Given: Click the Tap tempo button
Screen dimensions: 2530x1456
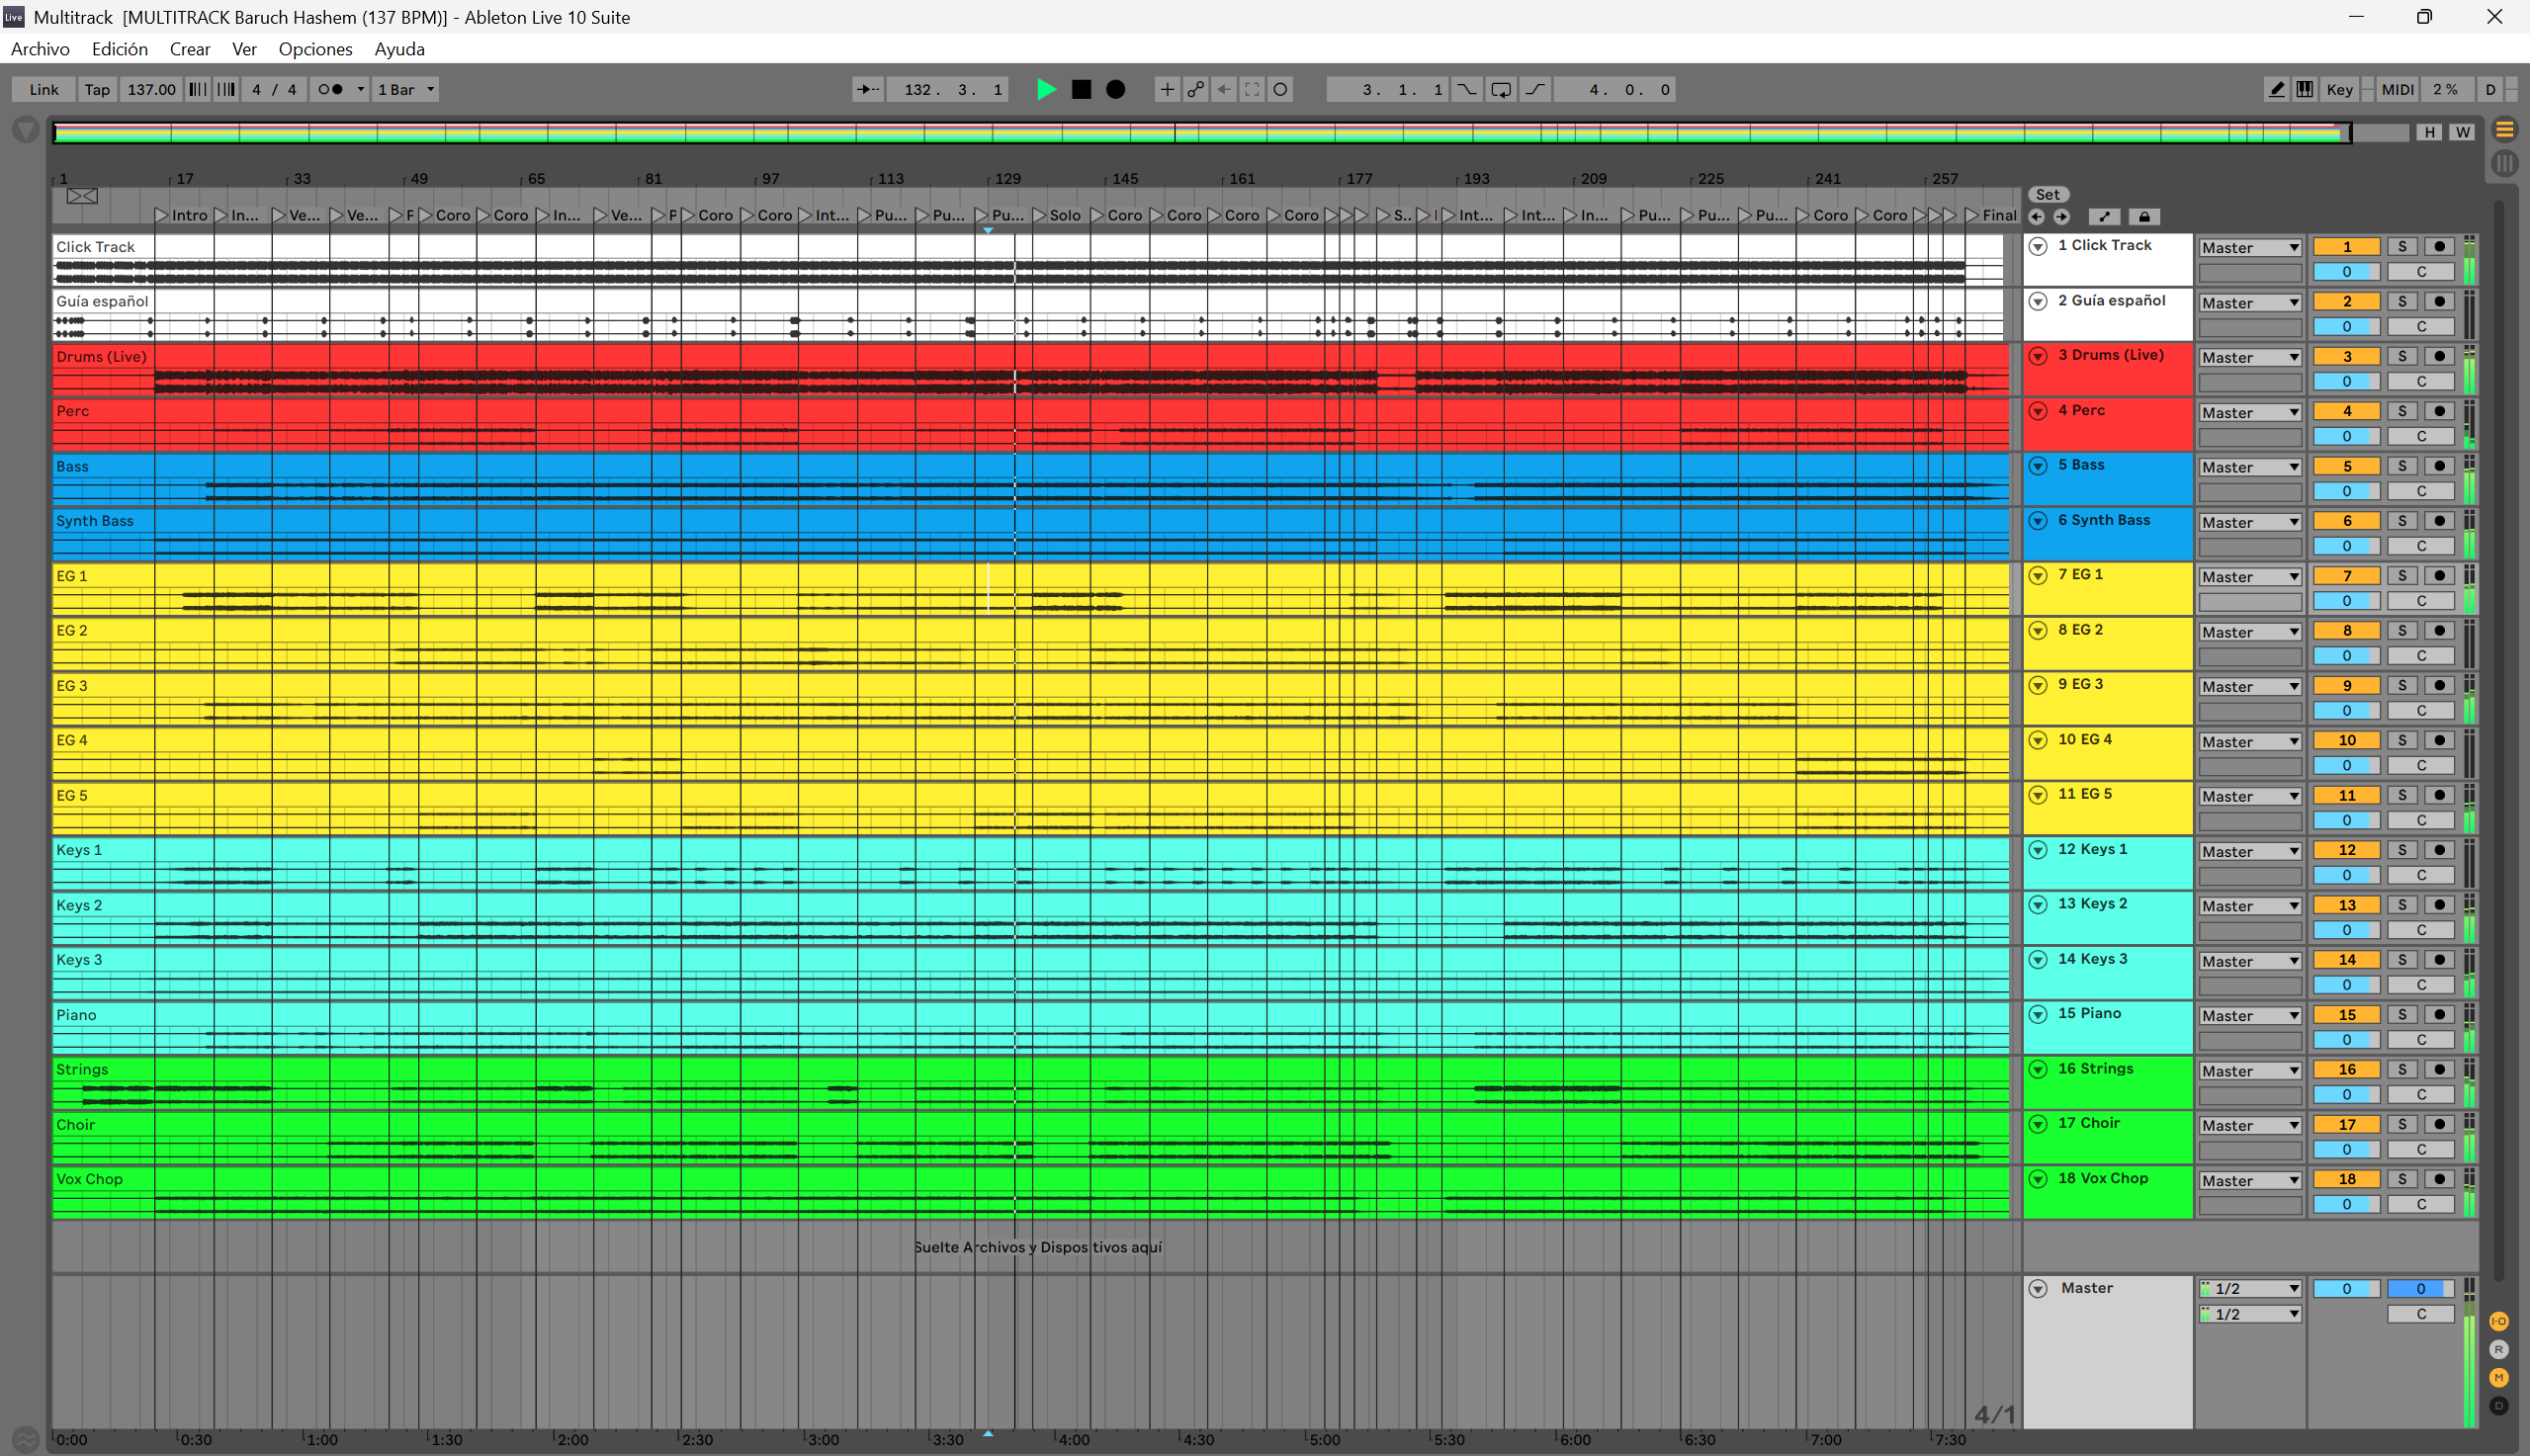Looking at the screenshot, I should click(97, 90).
